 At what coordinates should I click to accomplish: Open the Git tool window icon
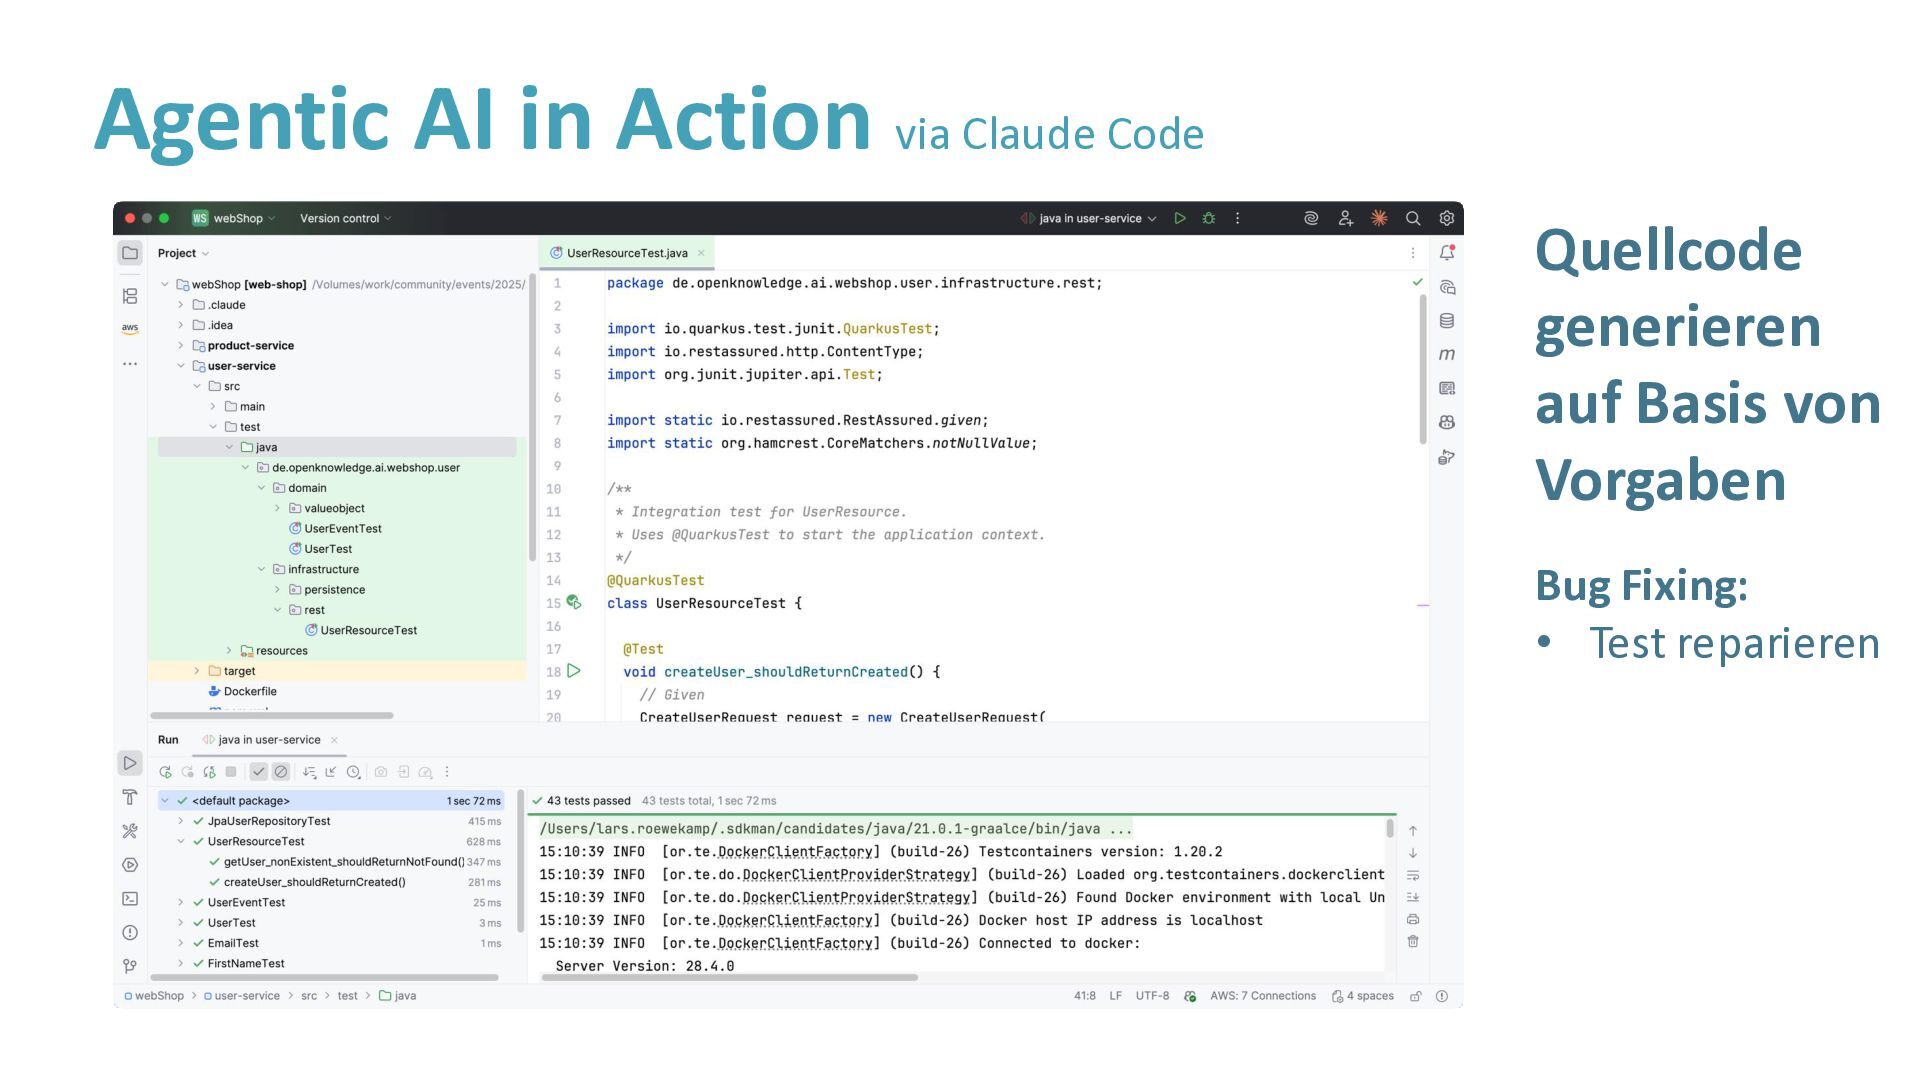[x=130, y=966]
